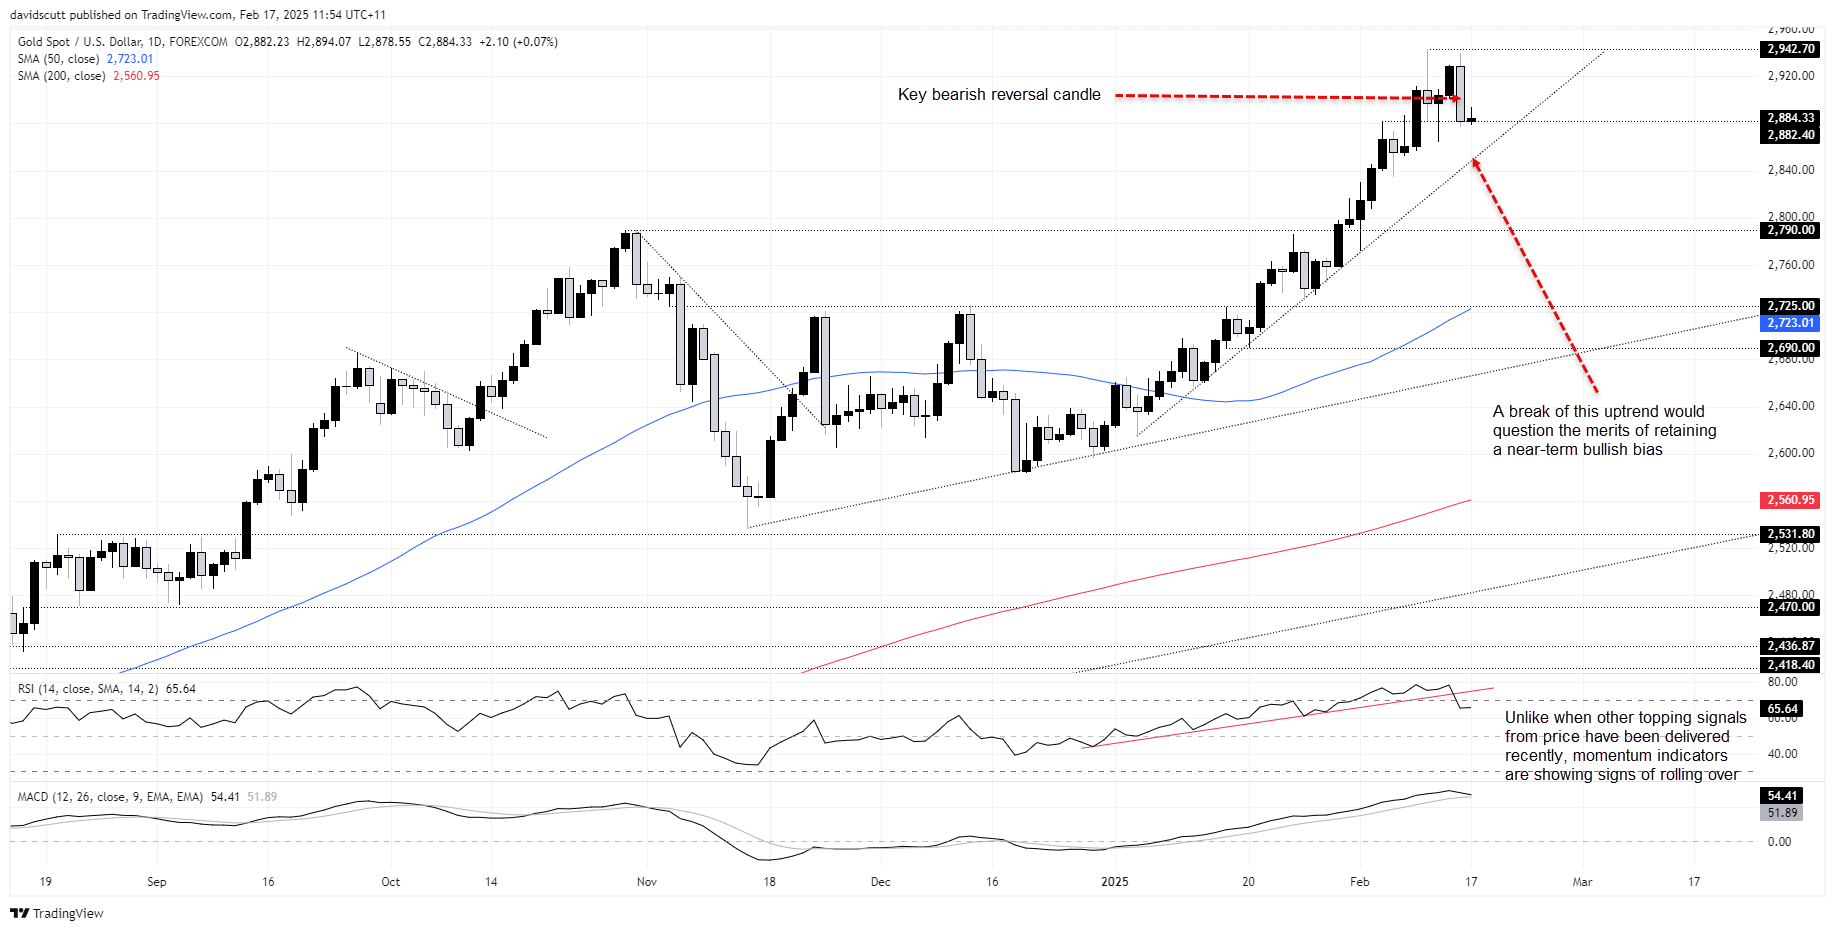1835x931 pixels.
Task: Click the 2,690.00 price level label
Action: pos(1790,348)
